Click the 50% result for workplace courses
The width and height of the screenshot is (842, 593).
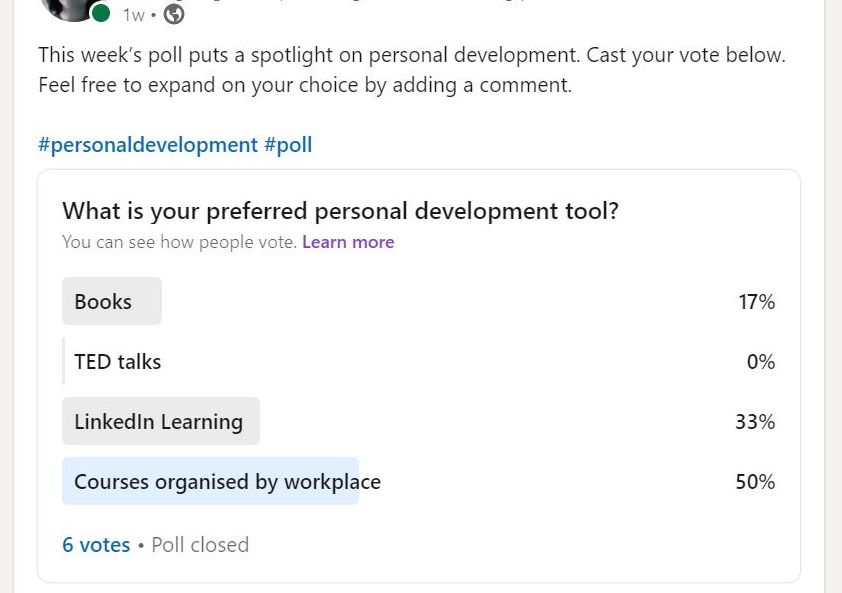click(755, 482)
